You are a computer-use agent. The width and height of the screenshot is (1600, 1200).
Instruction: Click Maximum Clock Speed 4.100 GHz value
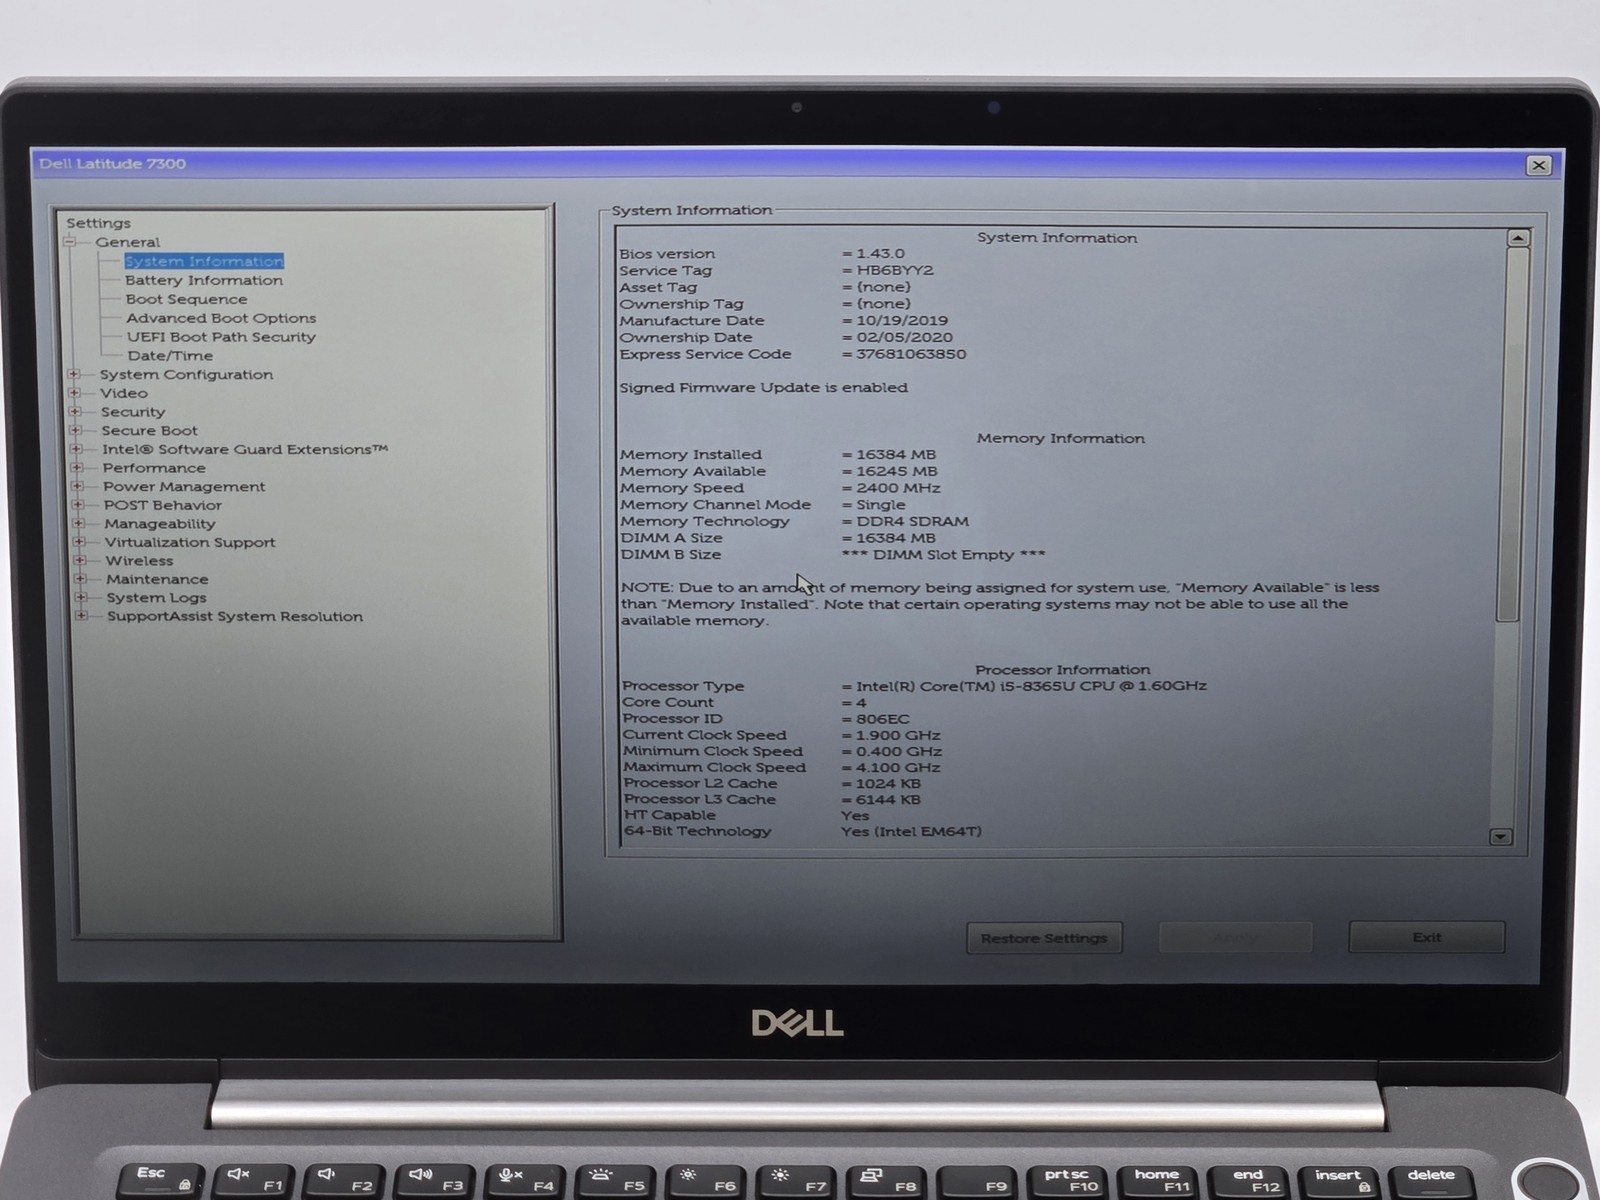898,768
